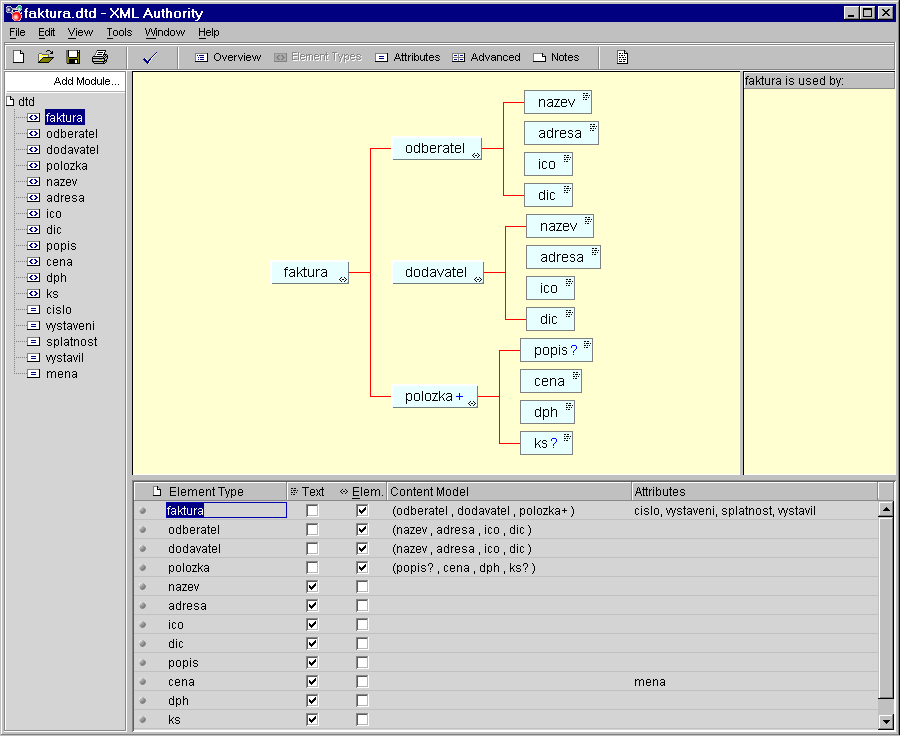The width and height of the screenshot is (900, 736).
Task: Click expand icon on polozka diagram node
Action: pos(472,403)
